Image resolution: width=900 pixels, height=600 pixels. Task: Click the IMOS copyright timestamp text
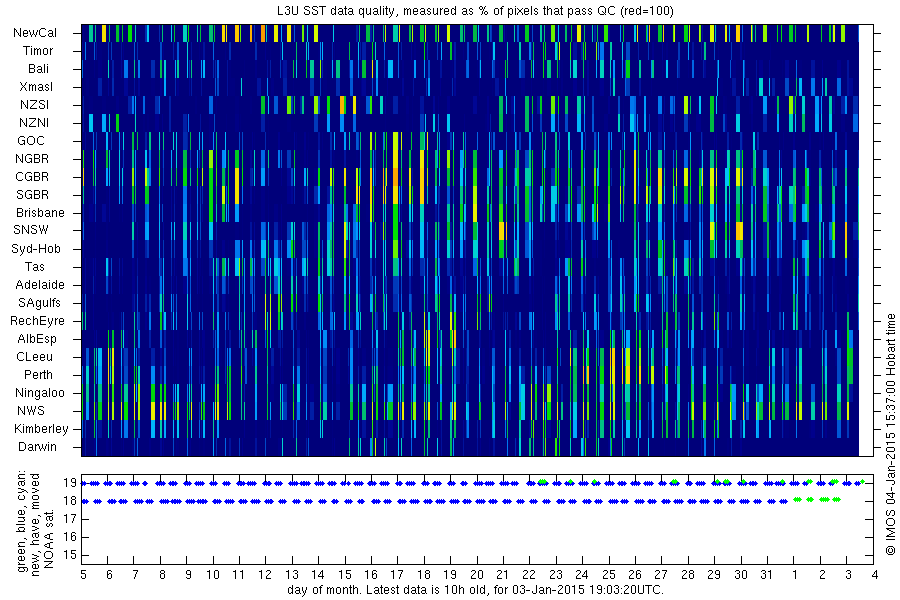[x=891, y=435]
